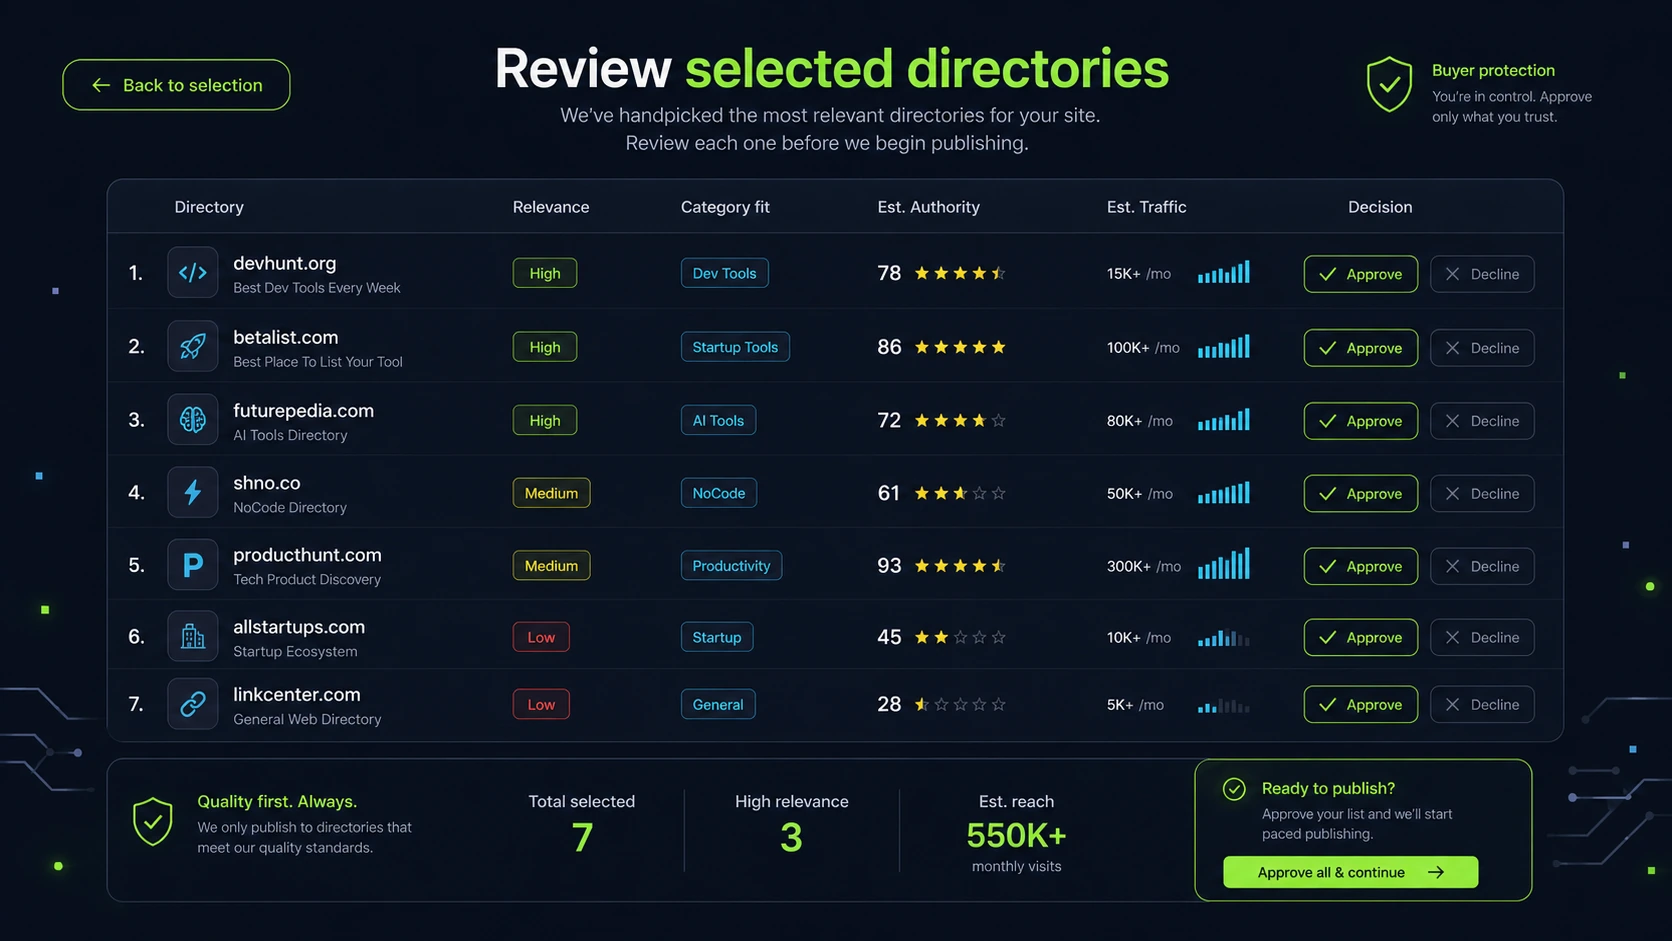
Task: Click the producthunt.com directory name
Action: pos(307,555)
